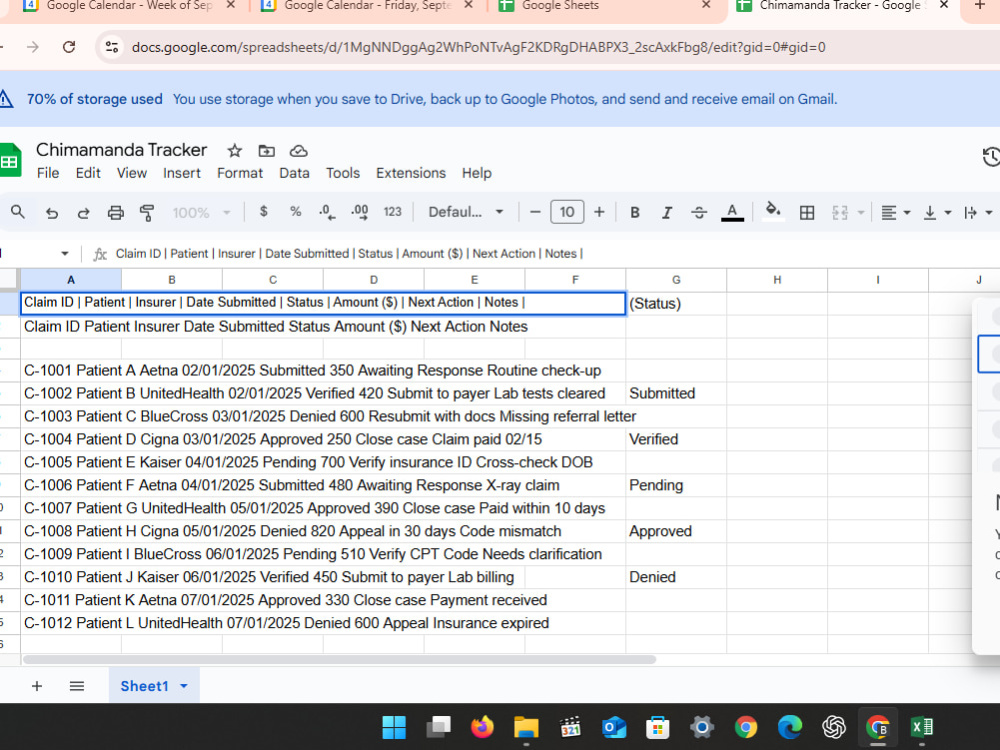Open the Default font dropdown
This screenshot has height=750, width=1000.
(466, 212)
